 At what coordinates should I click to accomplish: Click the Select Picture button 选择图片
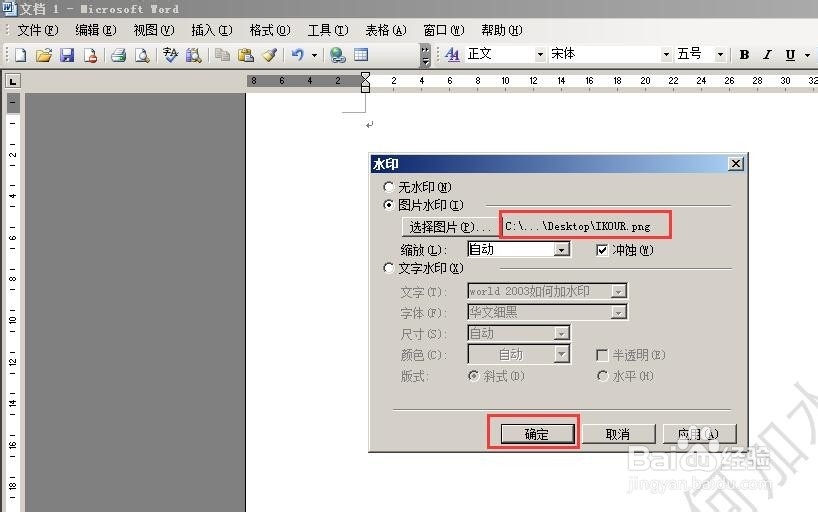coord(450,227)
